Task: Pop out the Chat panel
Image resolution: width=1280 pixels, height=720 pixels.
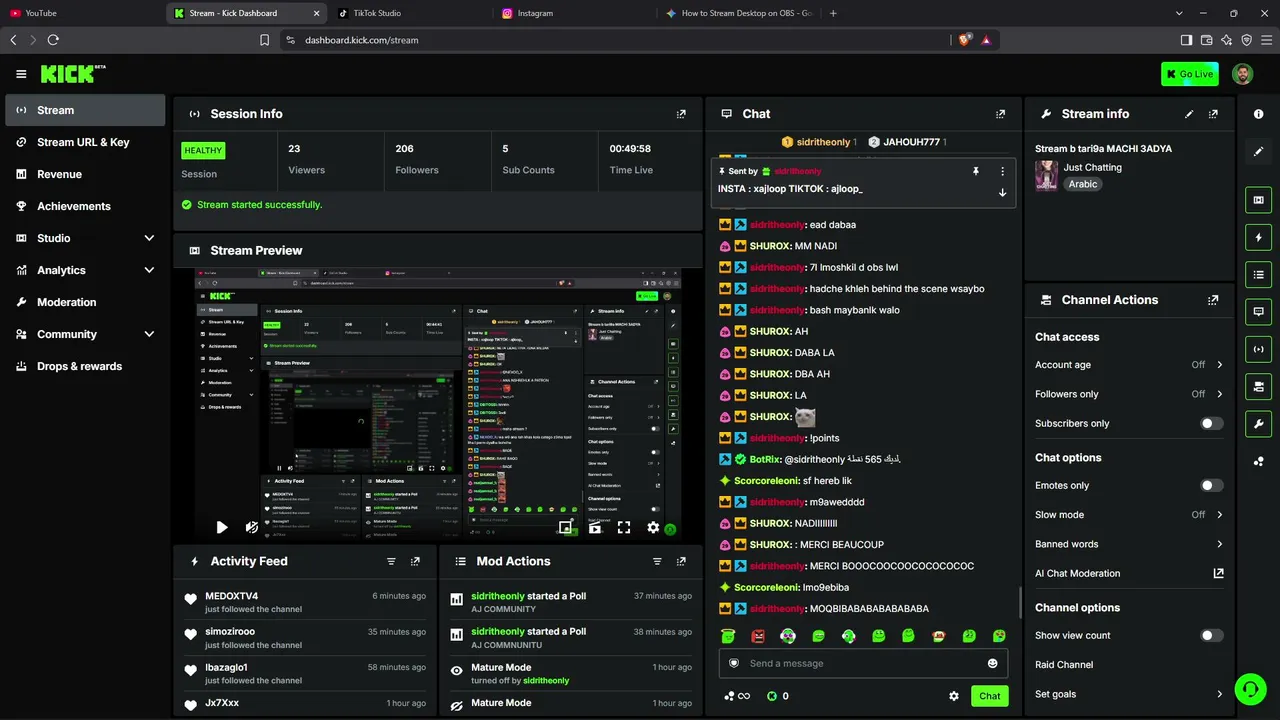Action: coord(1000,114)
